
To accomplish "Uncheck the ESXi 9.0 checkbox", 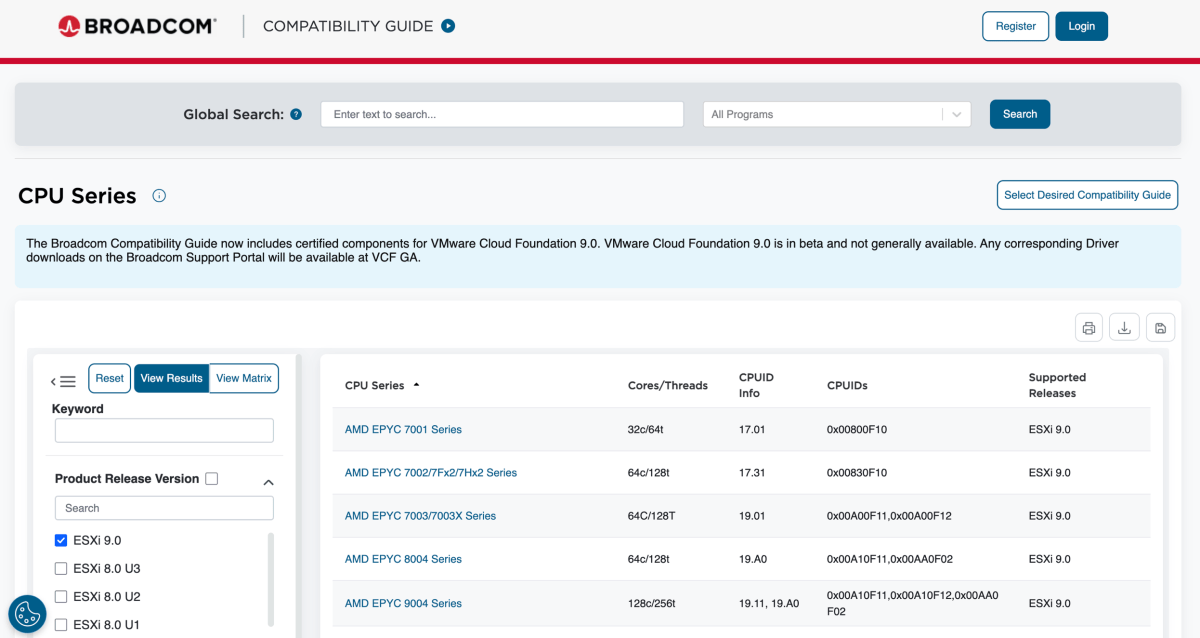I will tap(61, 541).
